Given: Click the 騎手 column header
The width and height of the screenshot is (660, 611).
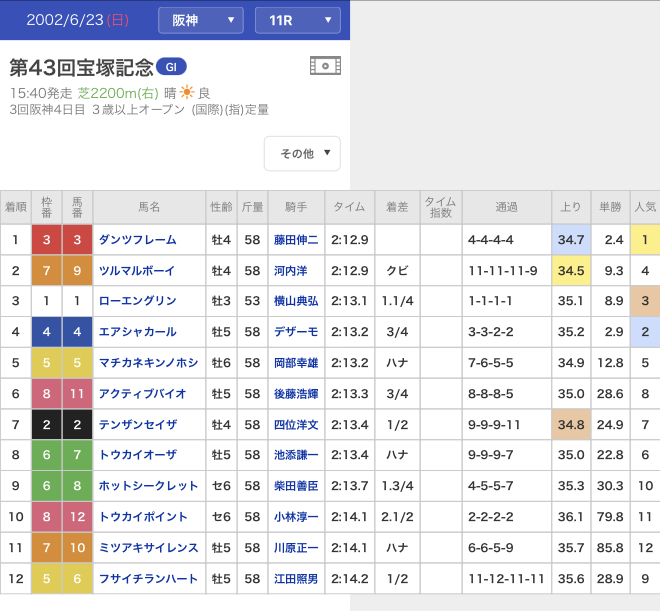Looking at the screenshot, I should [x=296, y=207].
